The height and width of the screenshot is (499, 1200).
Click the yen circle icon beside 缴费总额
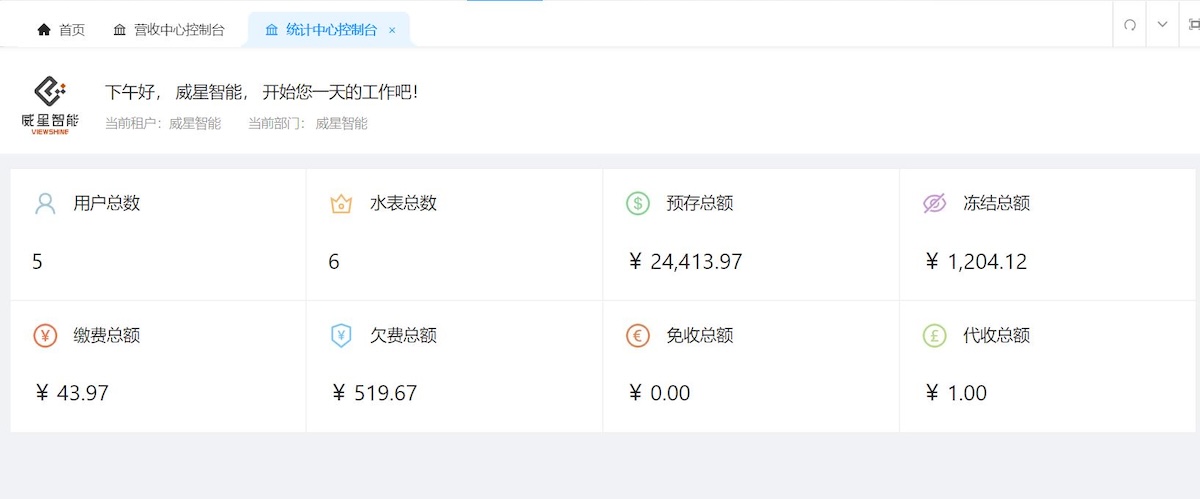tap(45, 336)
